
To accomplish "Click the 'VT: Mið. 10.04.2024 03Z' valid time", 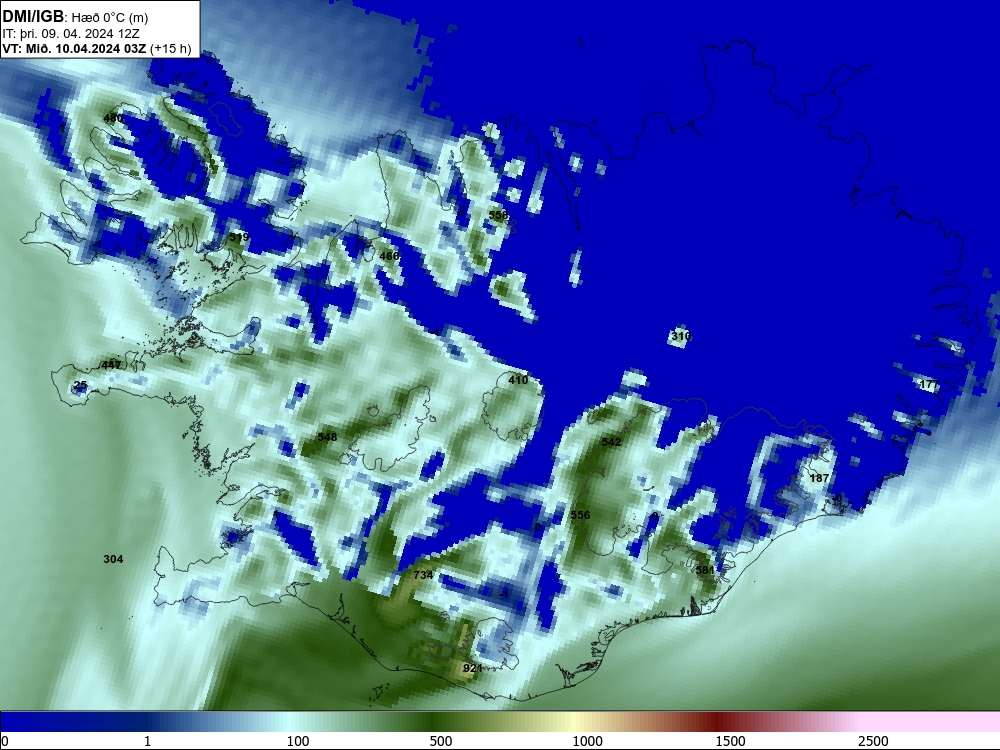I will 74,49.
